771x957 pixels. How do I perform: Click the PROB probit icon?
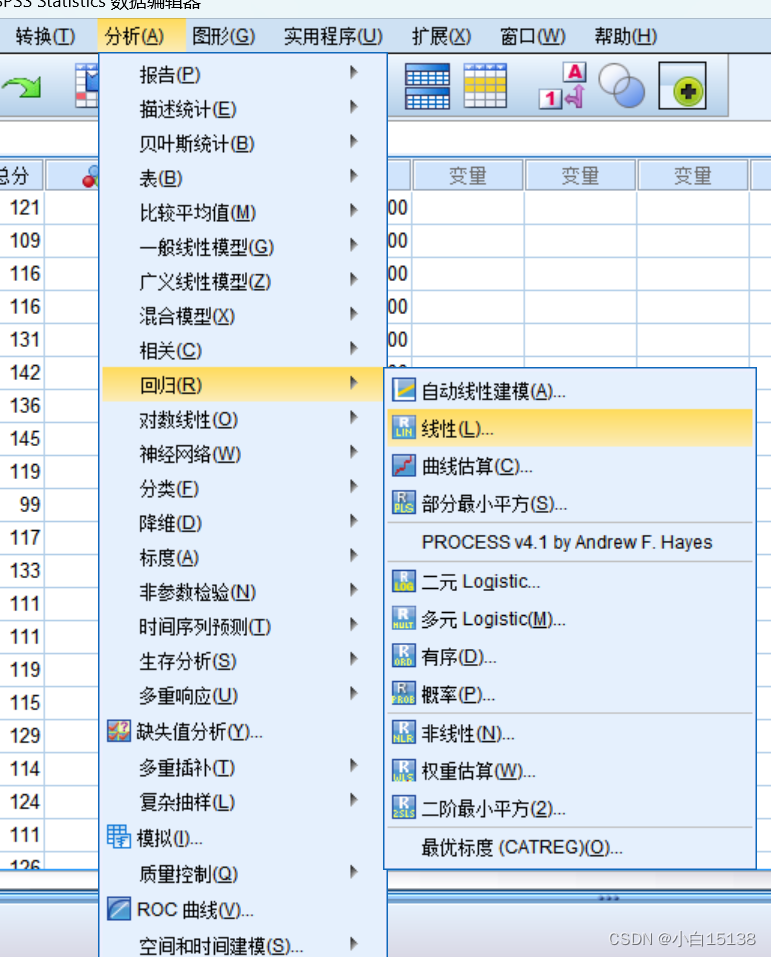coord(404,695)
